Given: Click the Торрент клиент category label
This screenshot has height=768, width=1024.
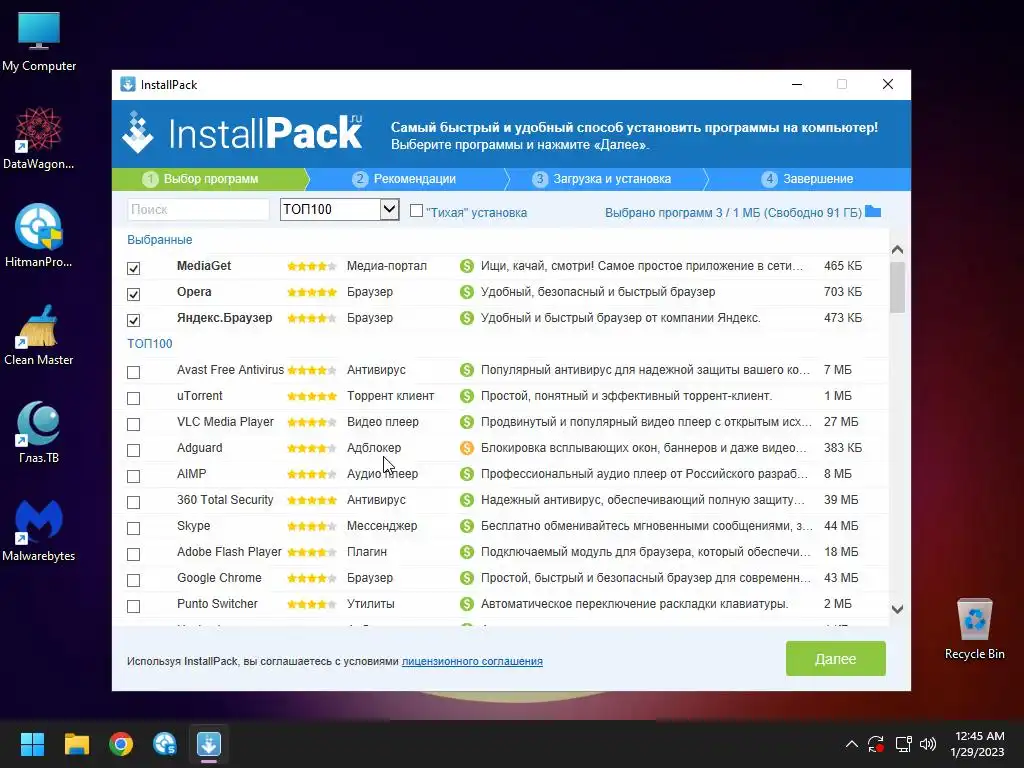Looking at the screenshot, I should click(391, 396).
